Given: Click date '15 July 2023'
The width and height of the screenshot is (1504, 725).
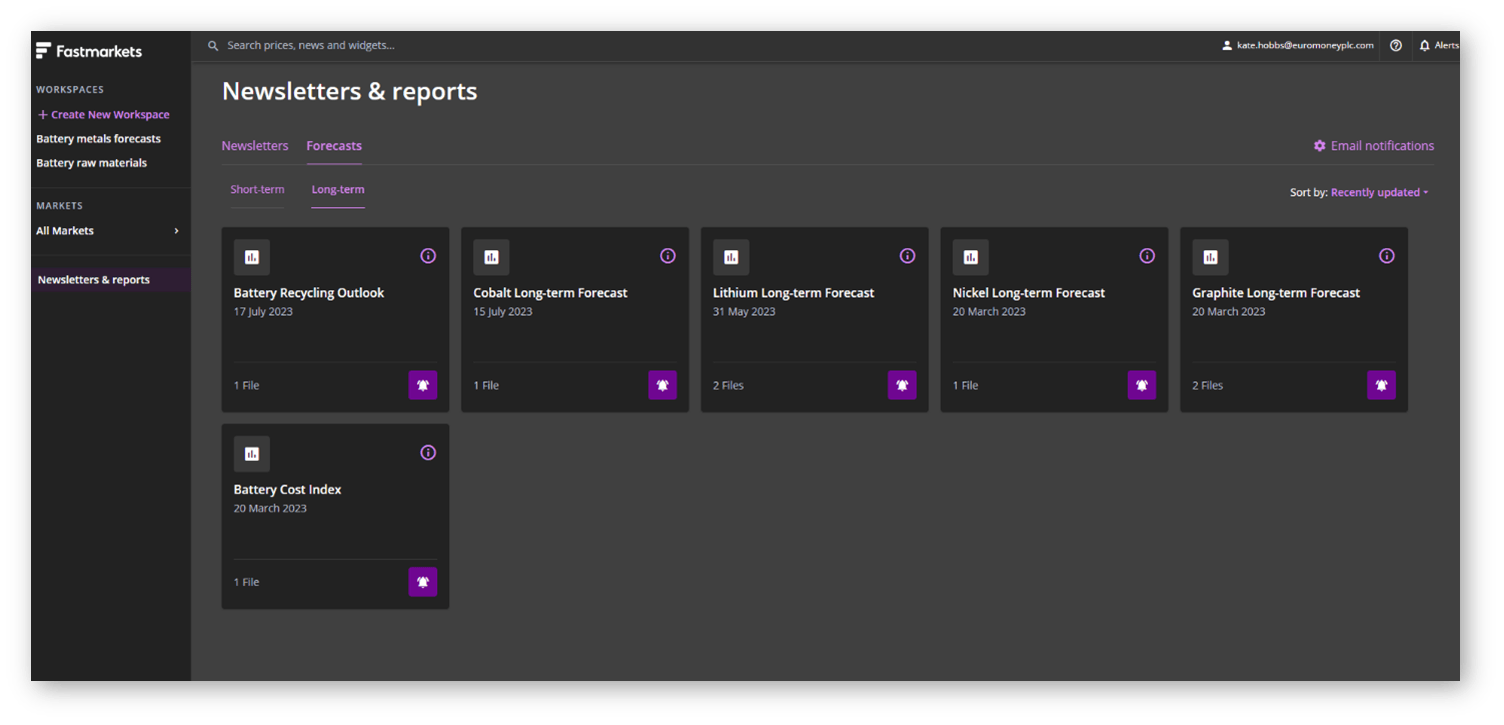Looking at the screenshot, I should 503,312.
